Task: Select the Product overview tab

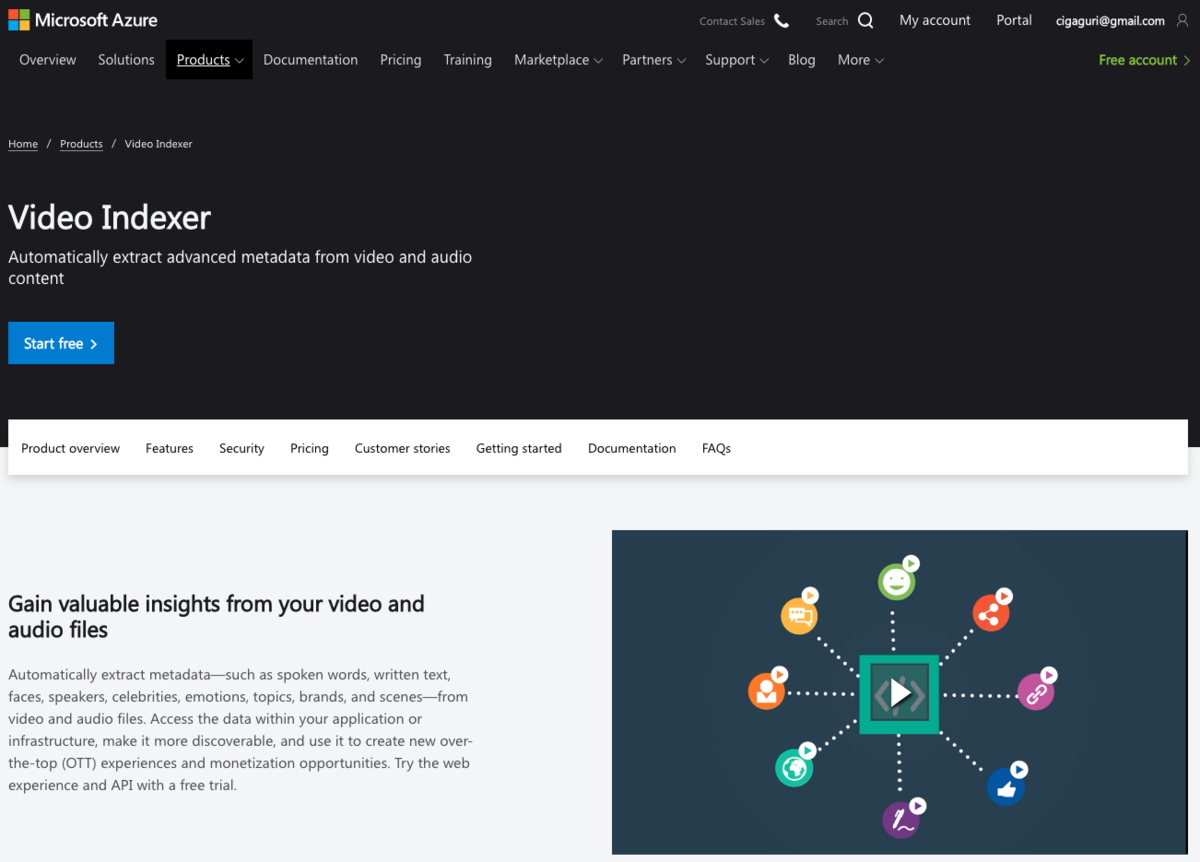Action: tap(70, 448)
